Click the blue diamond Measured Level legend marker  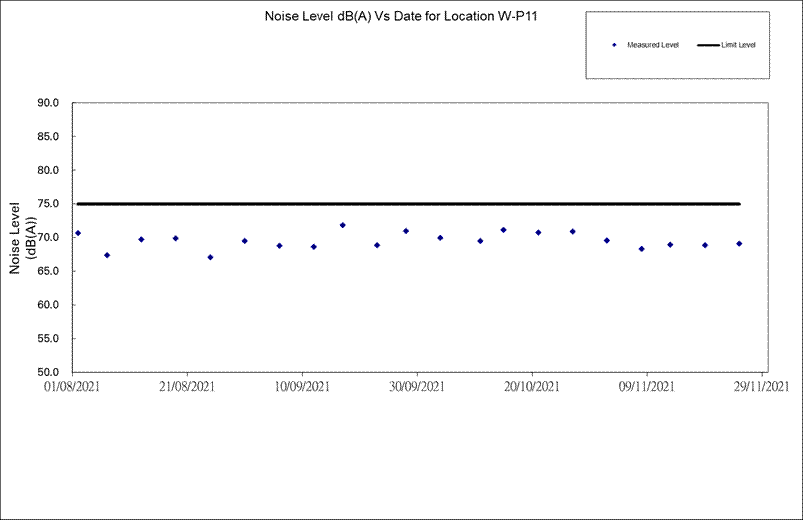coord(612,46)
